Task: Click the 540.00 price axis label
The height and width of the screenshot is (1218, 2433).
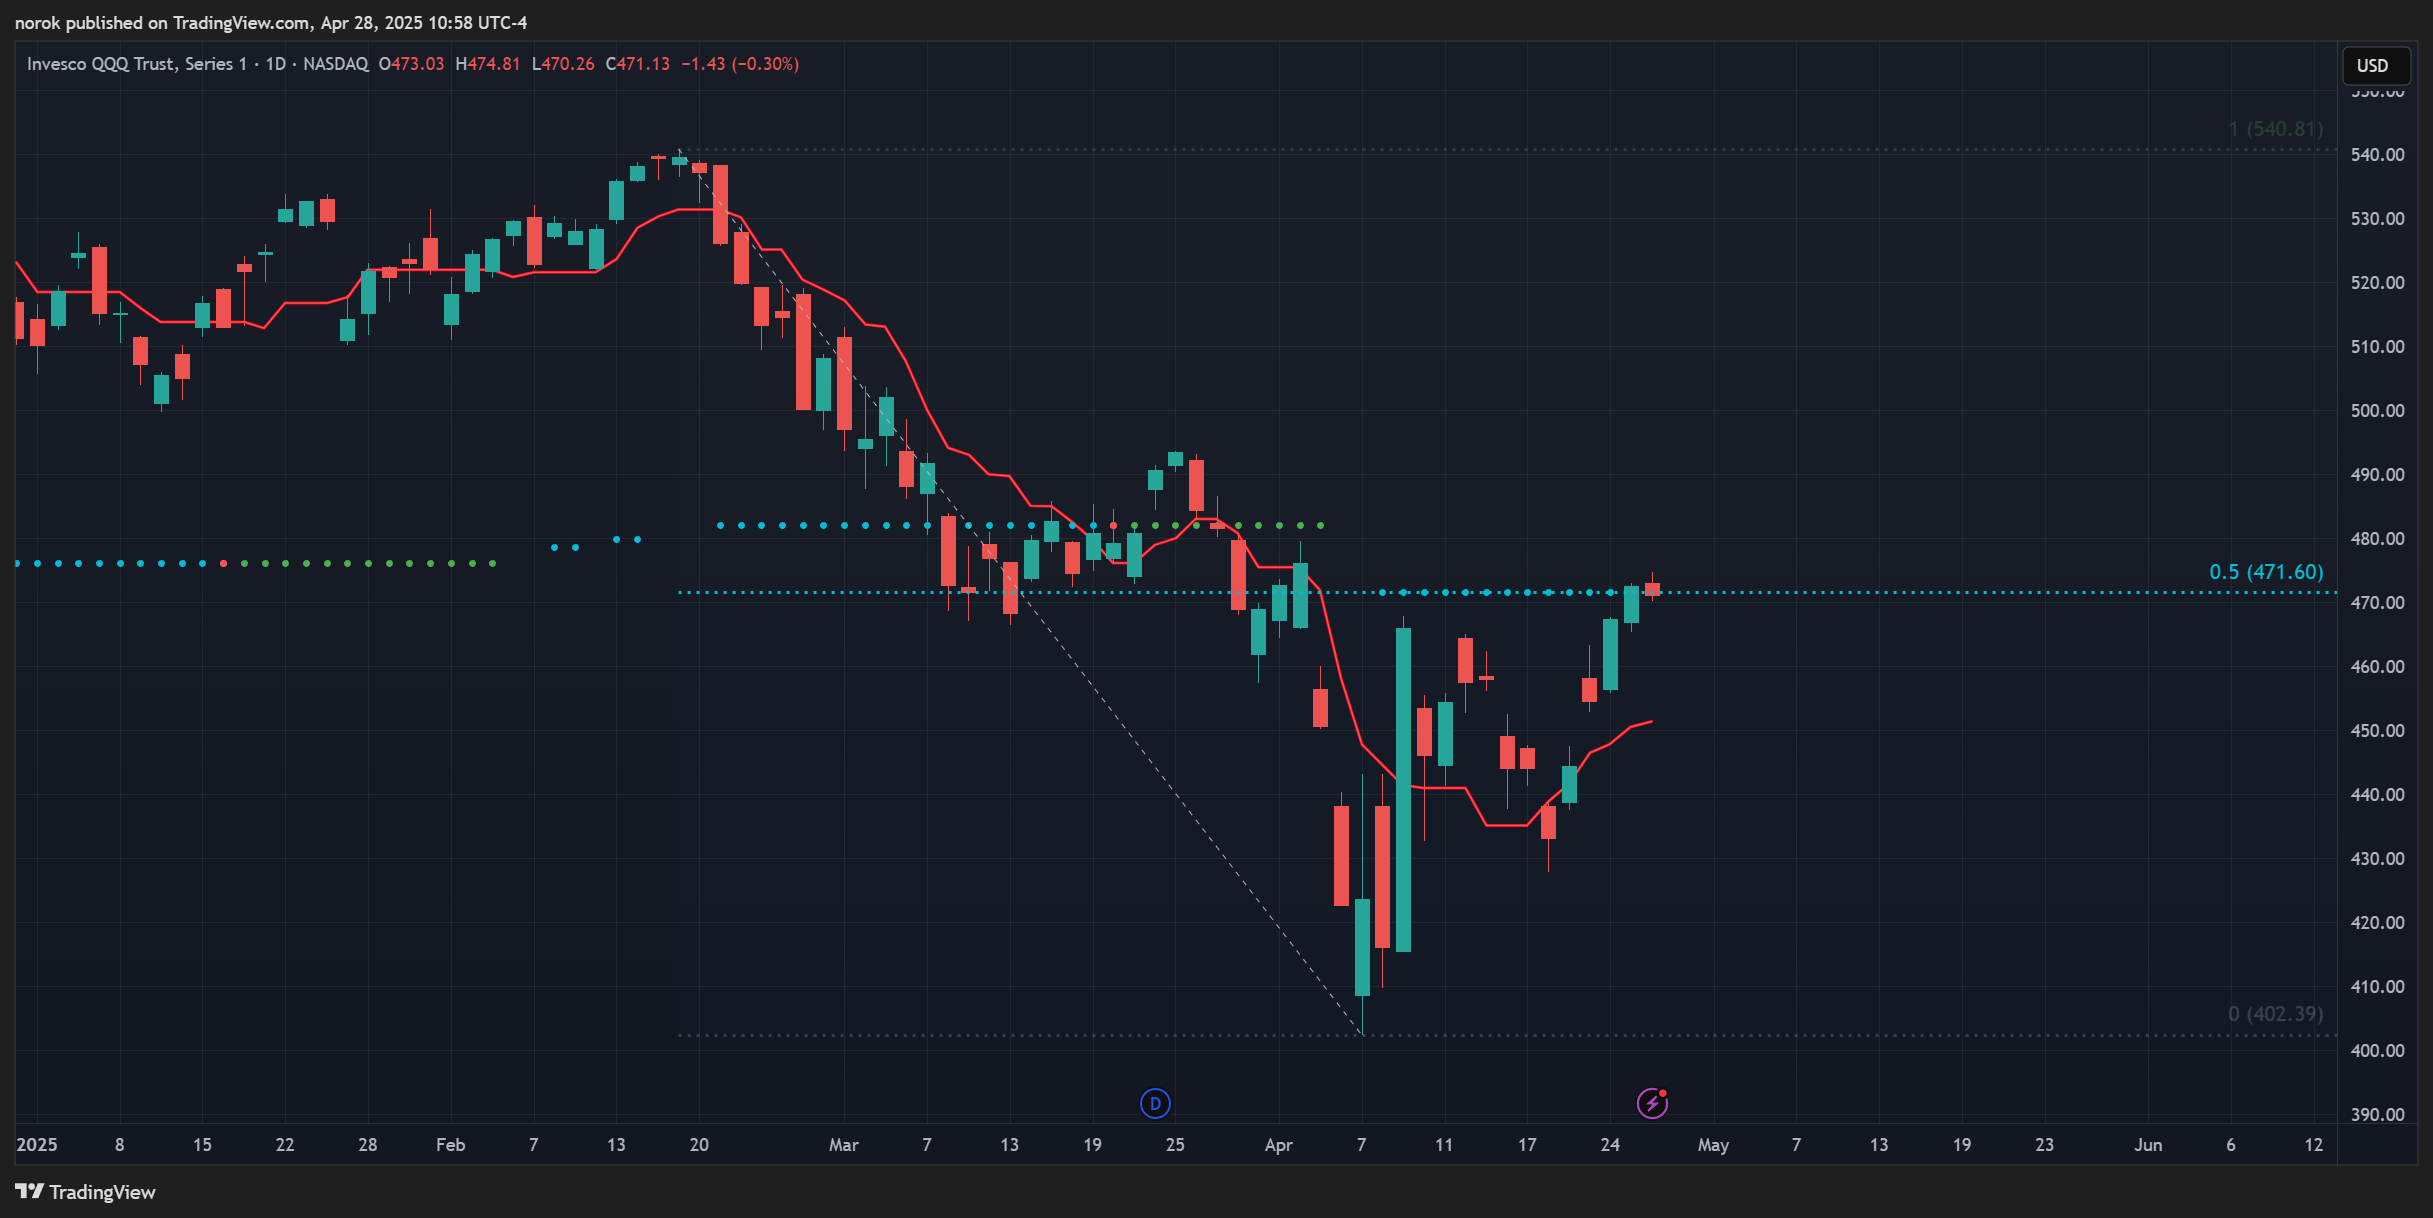Action: pyautogui.click(x=2378, y=155)
